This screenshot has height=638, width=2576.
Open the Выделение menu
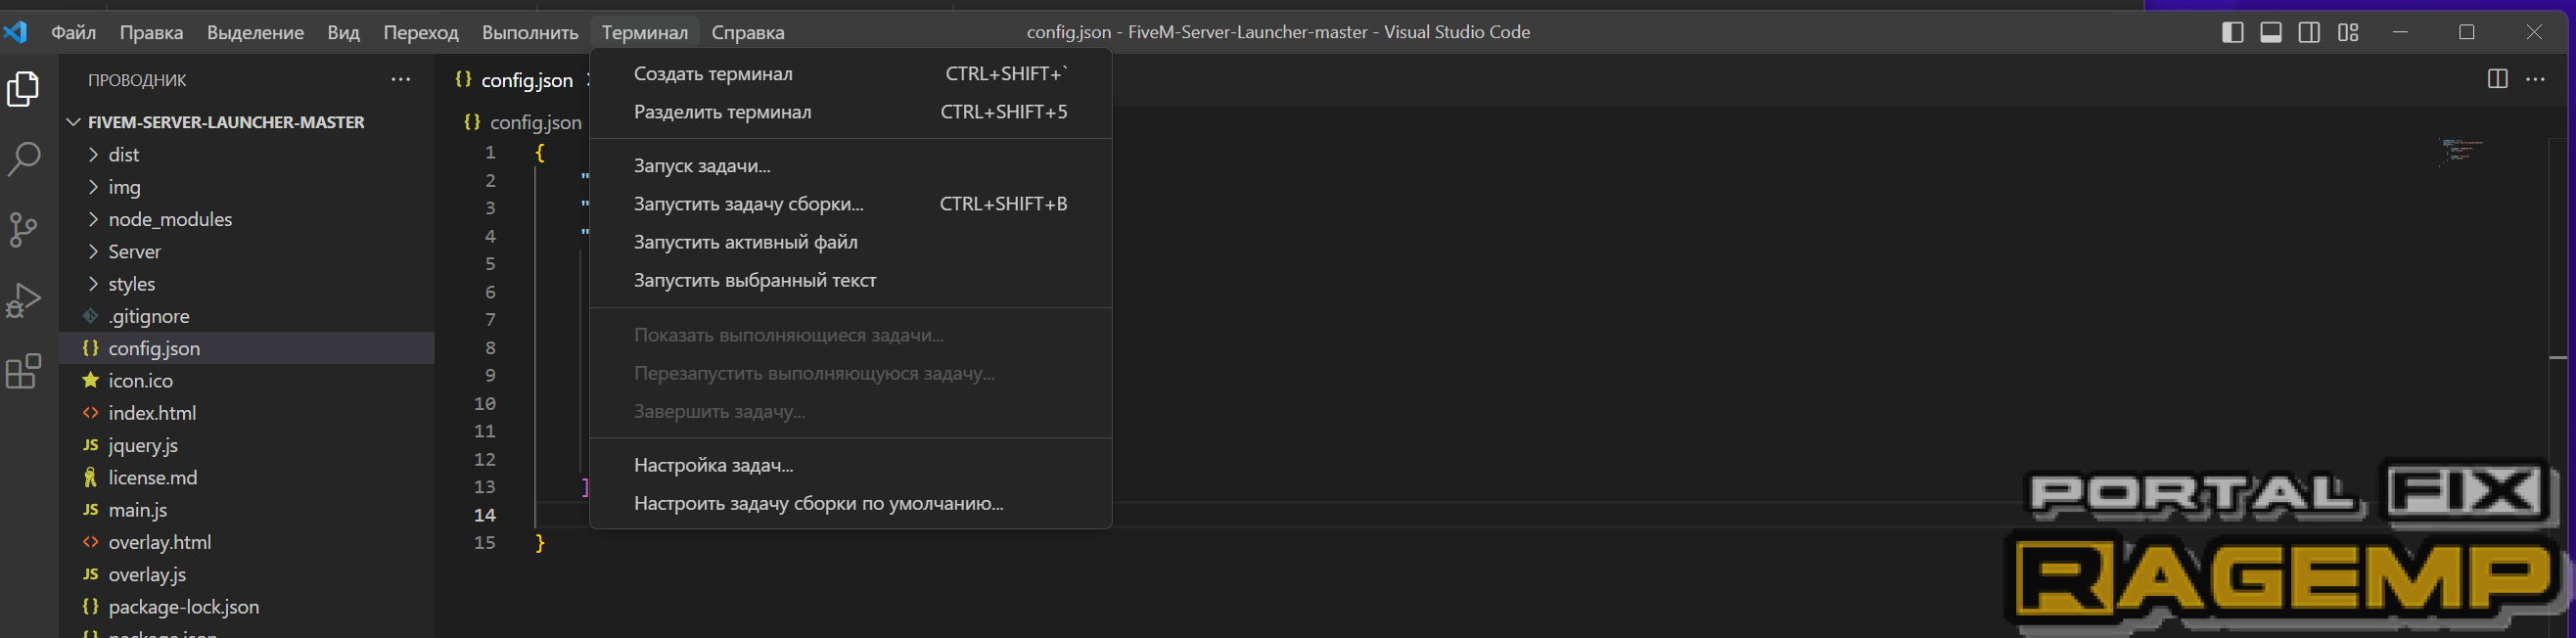[x=256, y=32]
